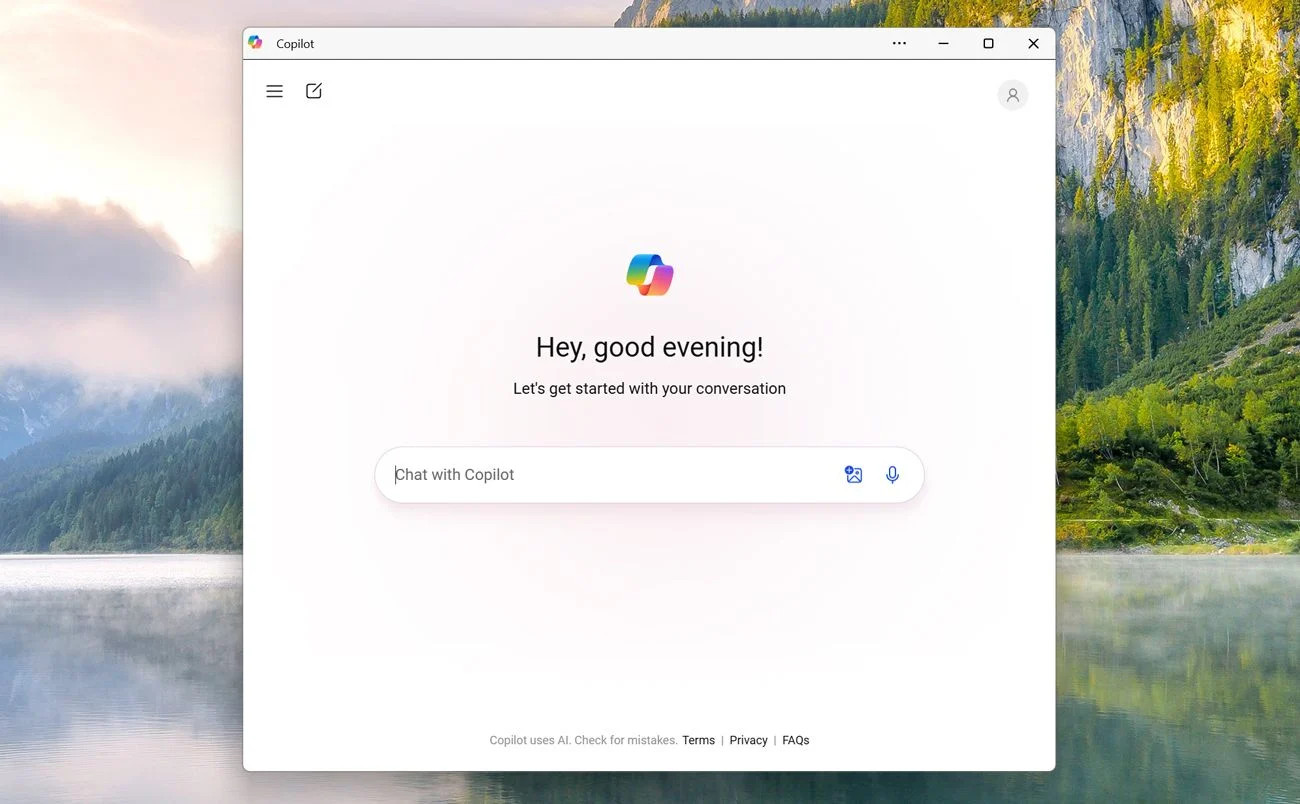The height and width of the screenshot is (804, 1300).
Task: Open the Privacy link
Action: pos(748,740)
